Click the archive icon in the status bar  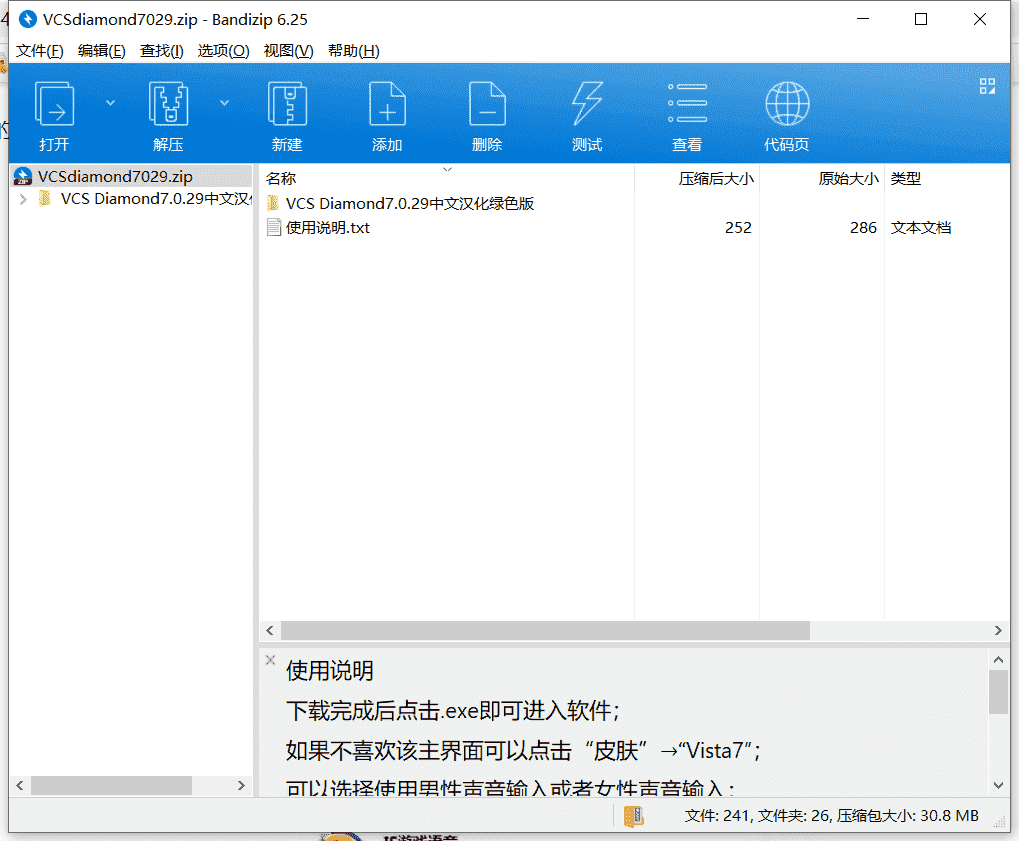634,816
